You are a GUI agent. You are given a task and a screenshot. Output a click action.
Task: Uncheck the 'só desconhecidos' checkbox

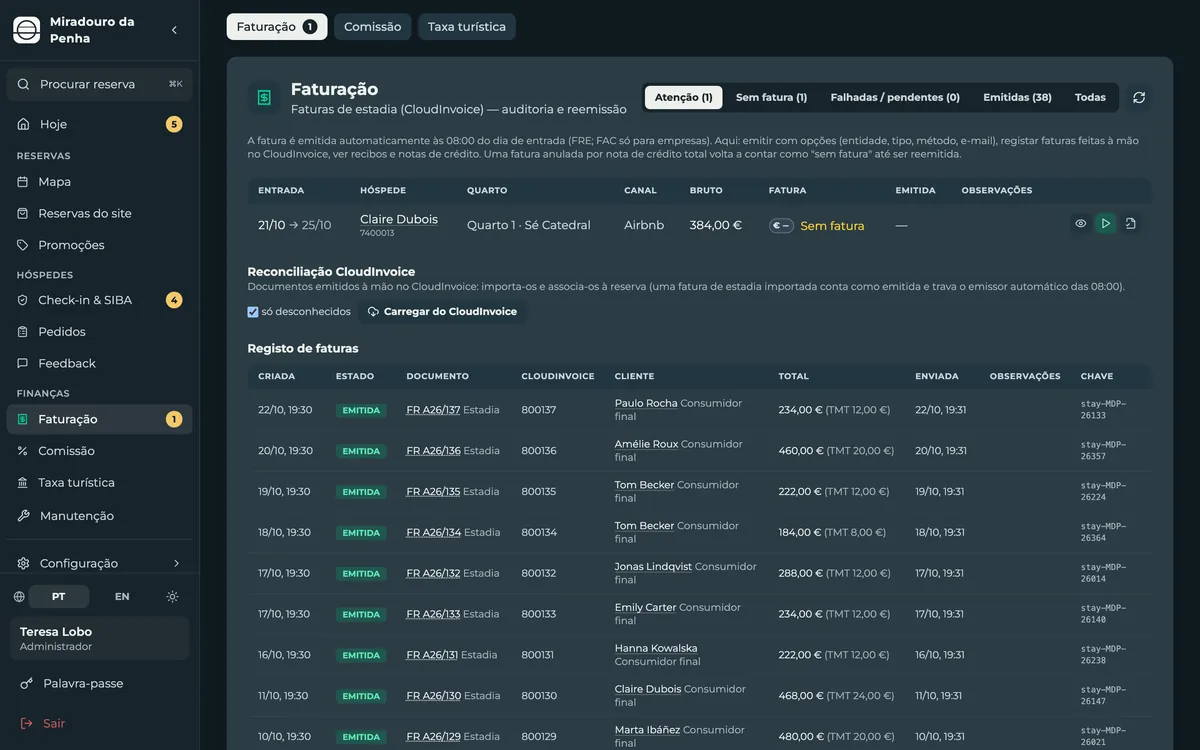point(253,312)
